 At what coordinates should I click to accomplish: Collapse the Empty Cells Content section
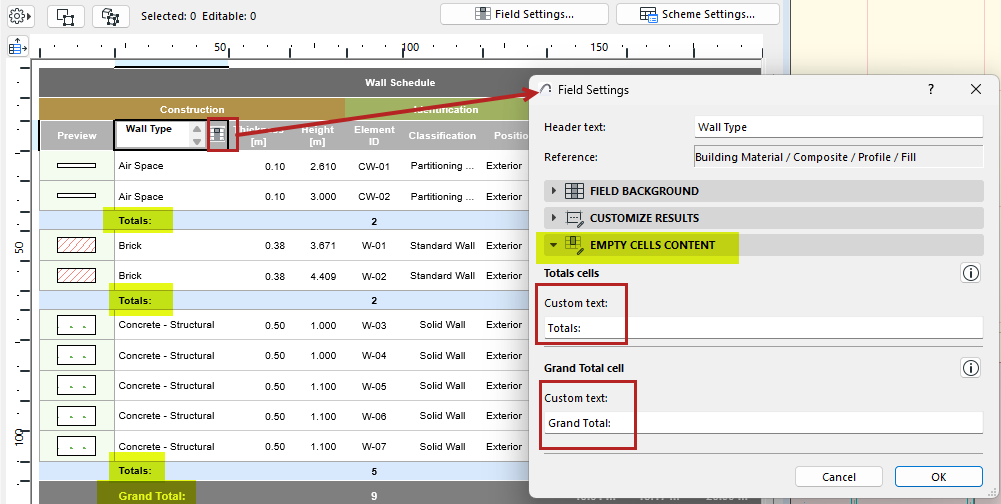click(x=553, y=245)
